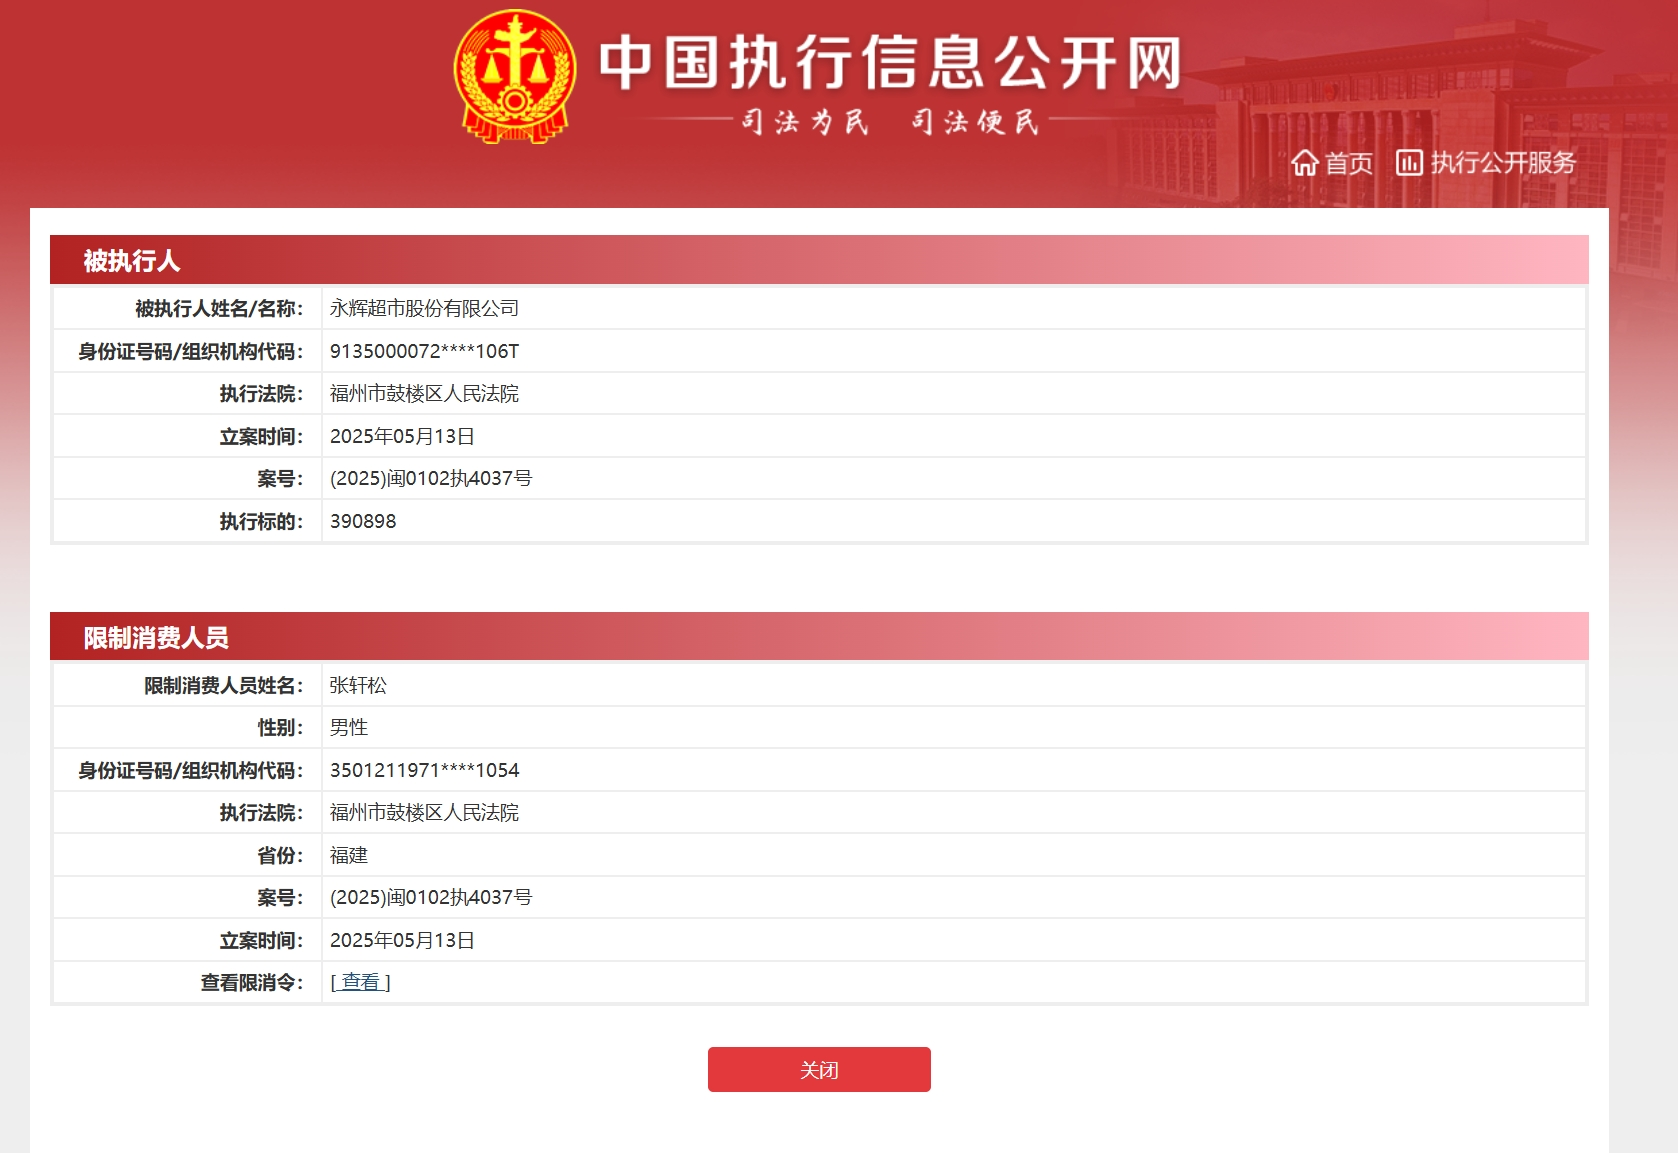Click the bar-chart icon beside 执行公开服务
The width and height of the screenshot is (1678, 1153).
coord(1409,164)
